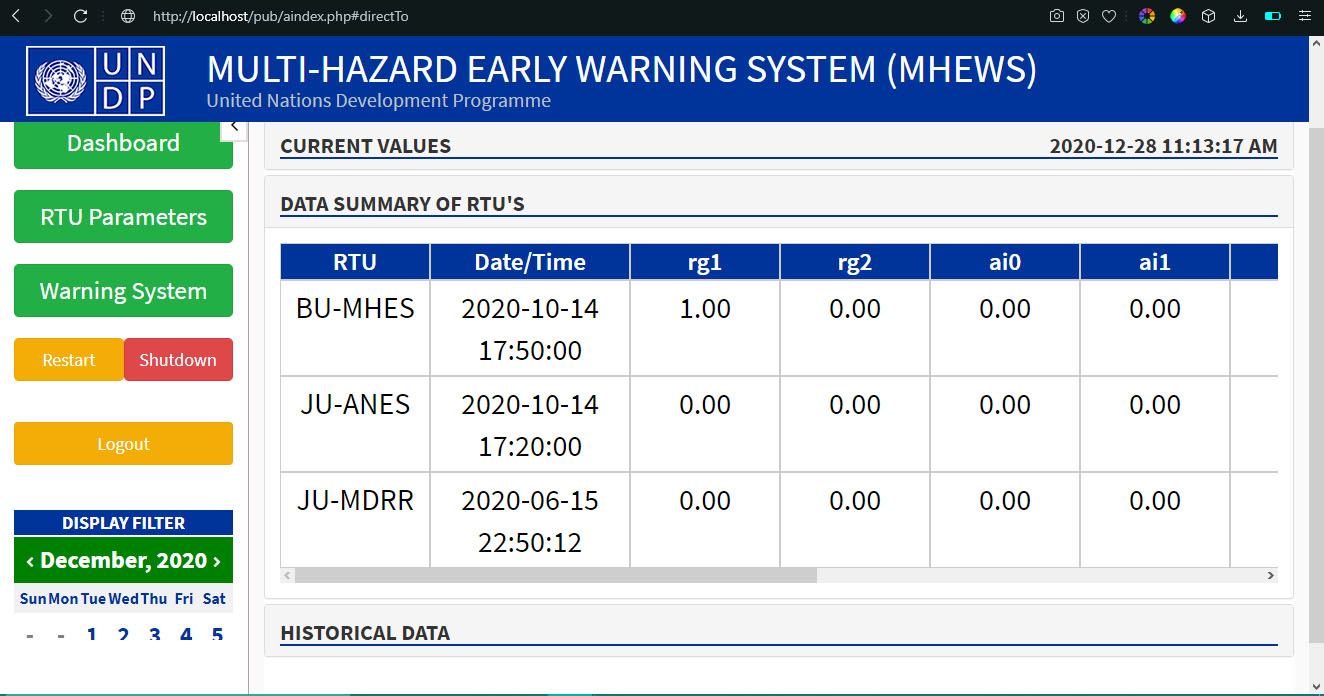The height and width of the screenshot is (696, 1324).
Task: Click the heart bookmark icon
Action: pos(1109,16)
